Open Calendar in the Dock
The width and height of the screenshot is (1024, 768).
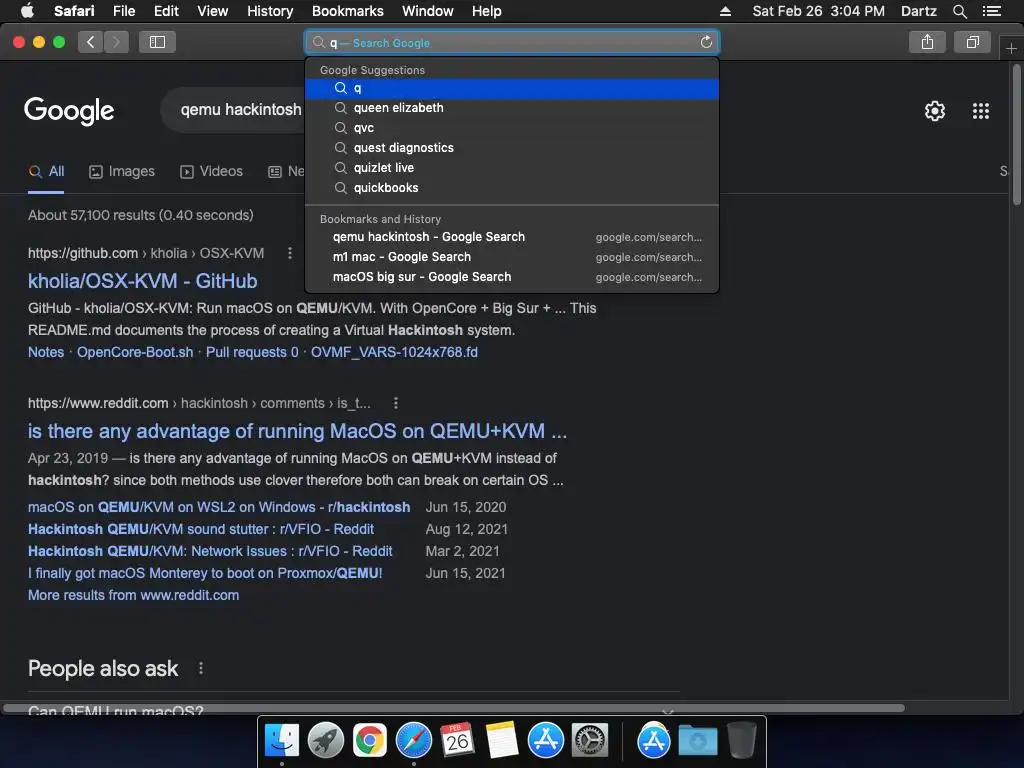click(457, 741)
